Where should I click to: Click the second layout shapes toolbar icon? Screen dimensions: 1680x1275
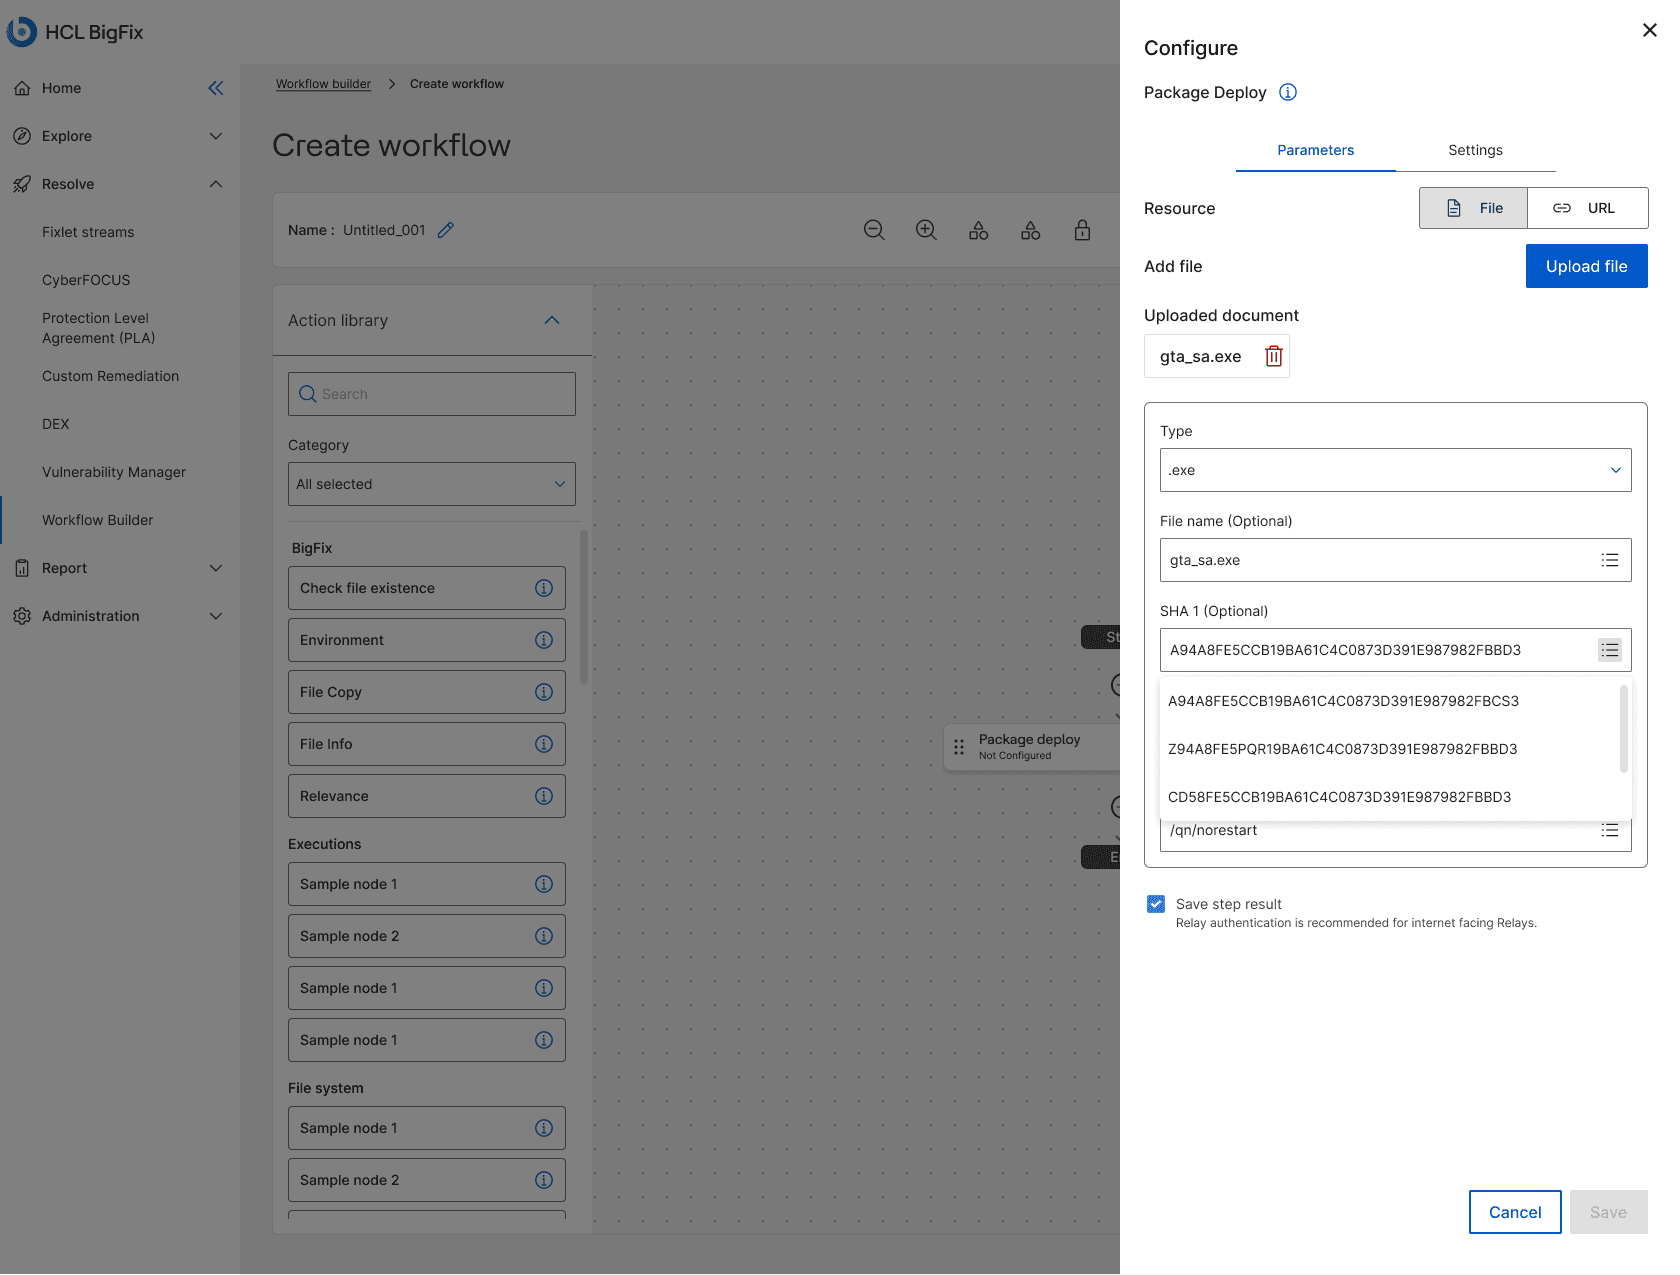(x=1030, y=230)
